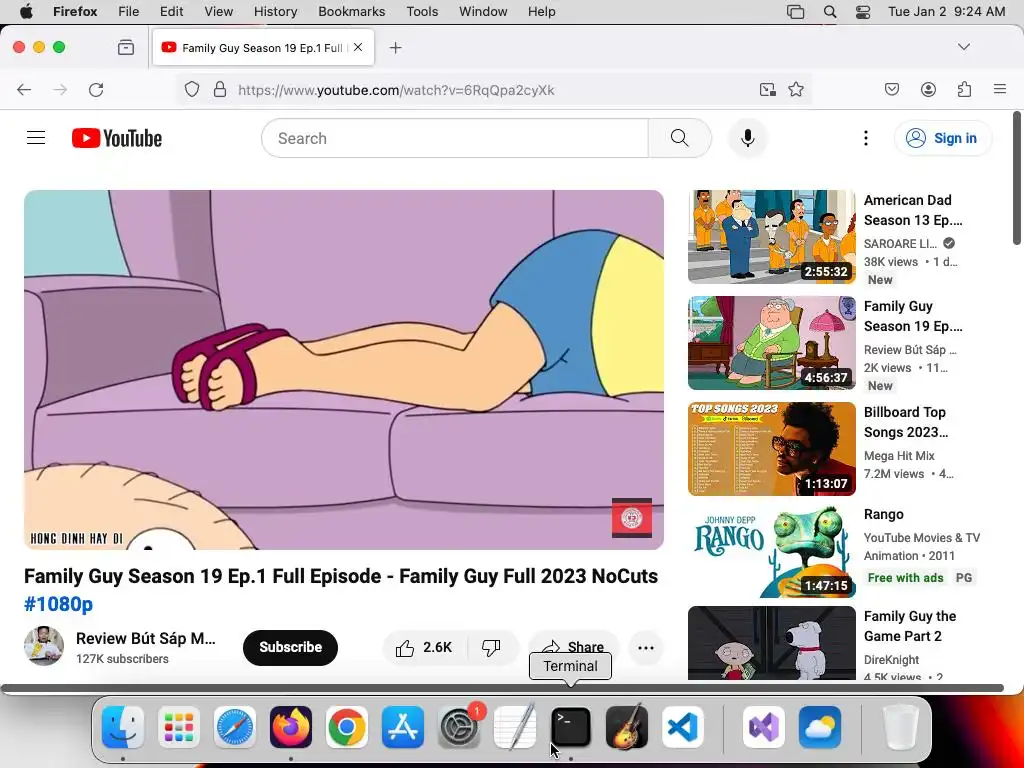This screenshot has height=768, width=1024.
Task: Open the #1080p hashtag link
Action: 58,604
